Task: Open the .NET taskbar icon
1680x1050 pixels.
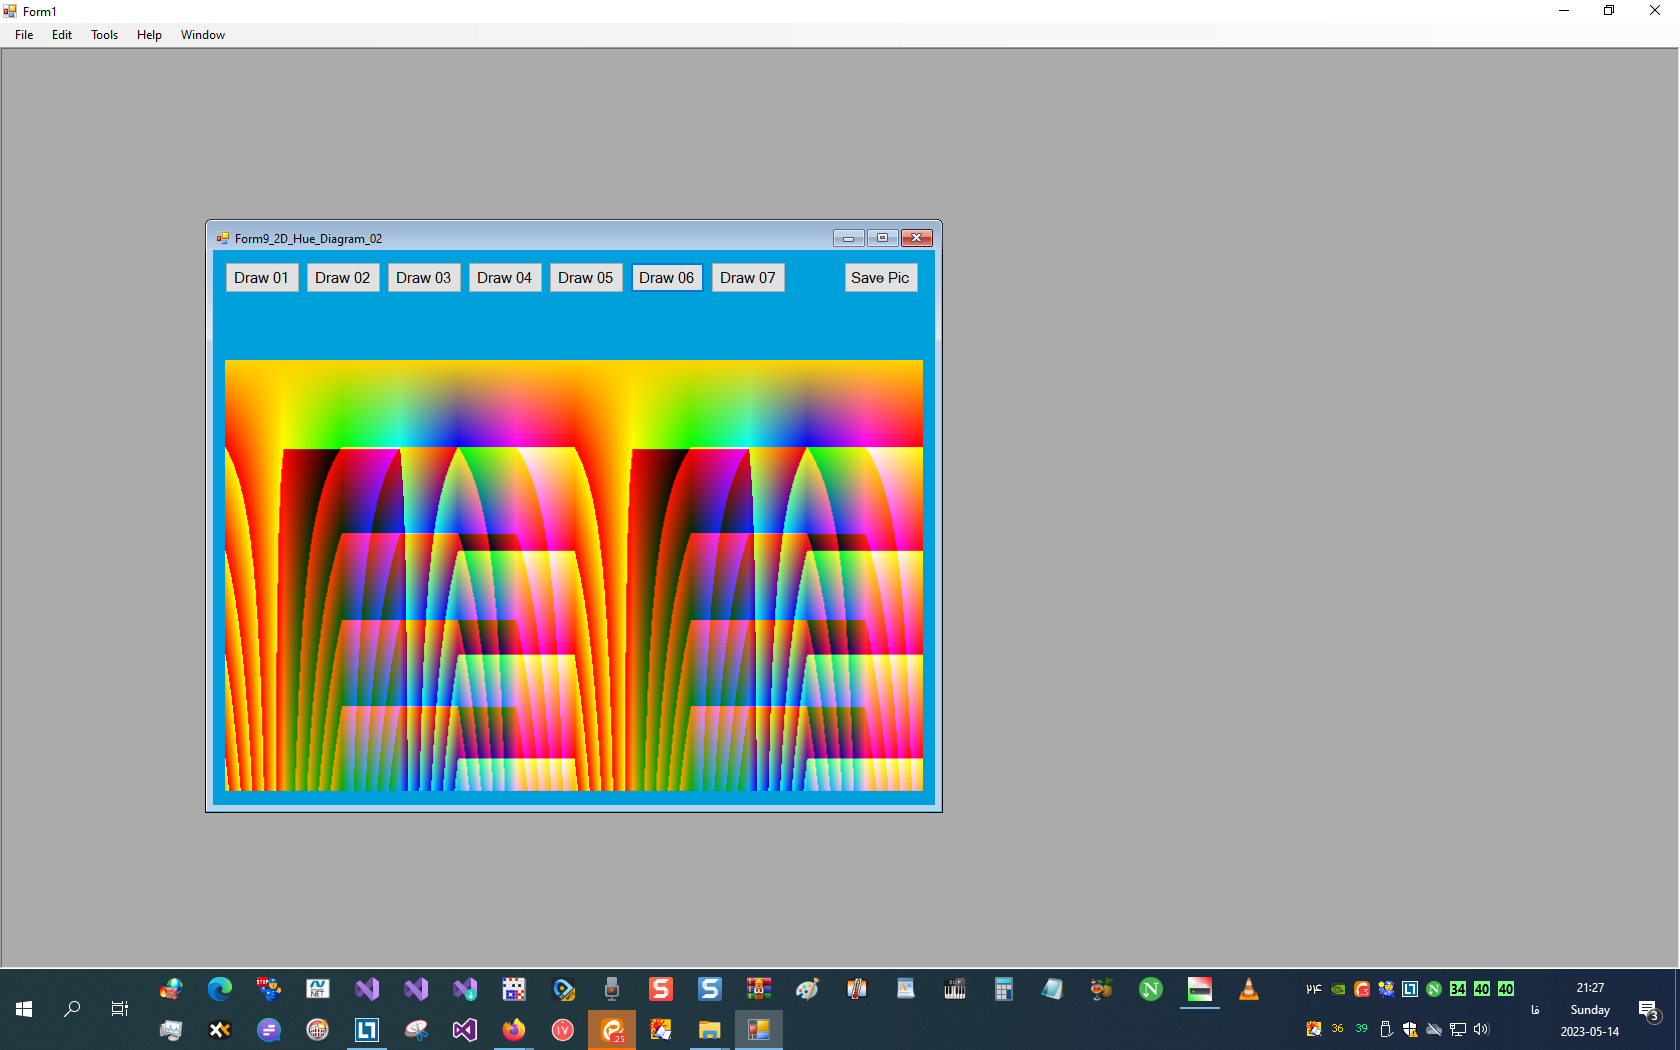Action: 318,989
